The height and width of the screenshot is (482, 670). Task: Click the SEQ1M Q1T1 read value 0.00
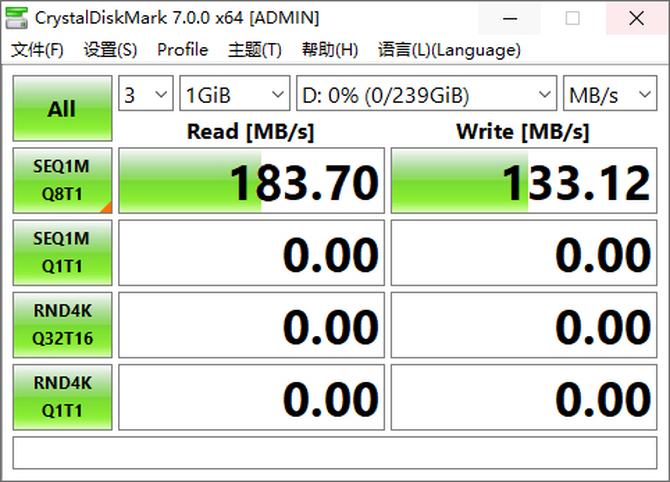click(251, 253)
